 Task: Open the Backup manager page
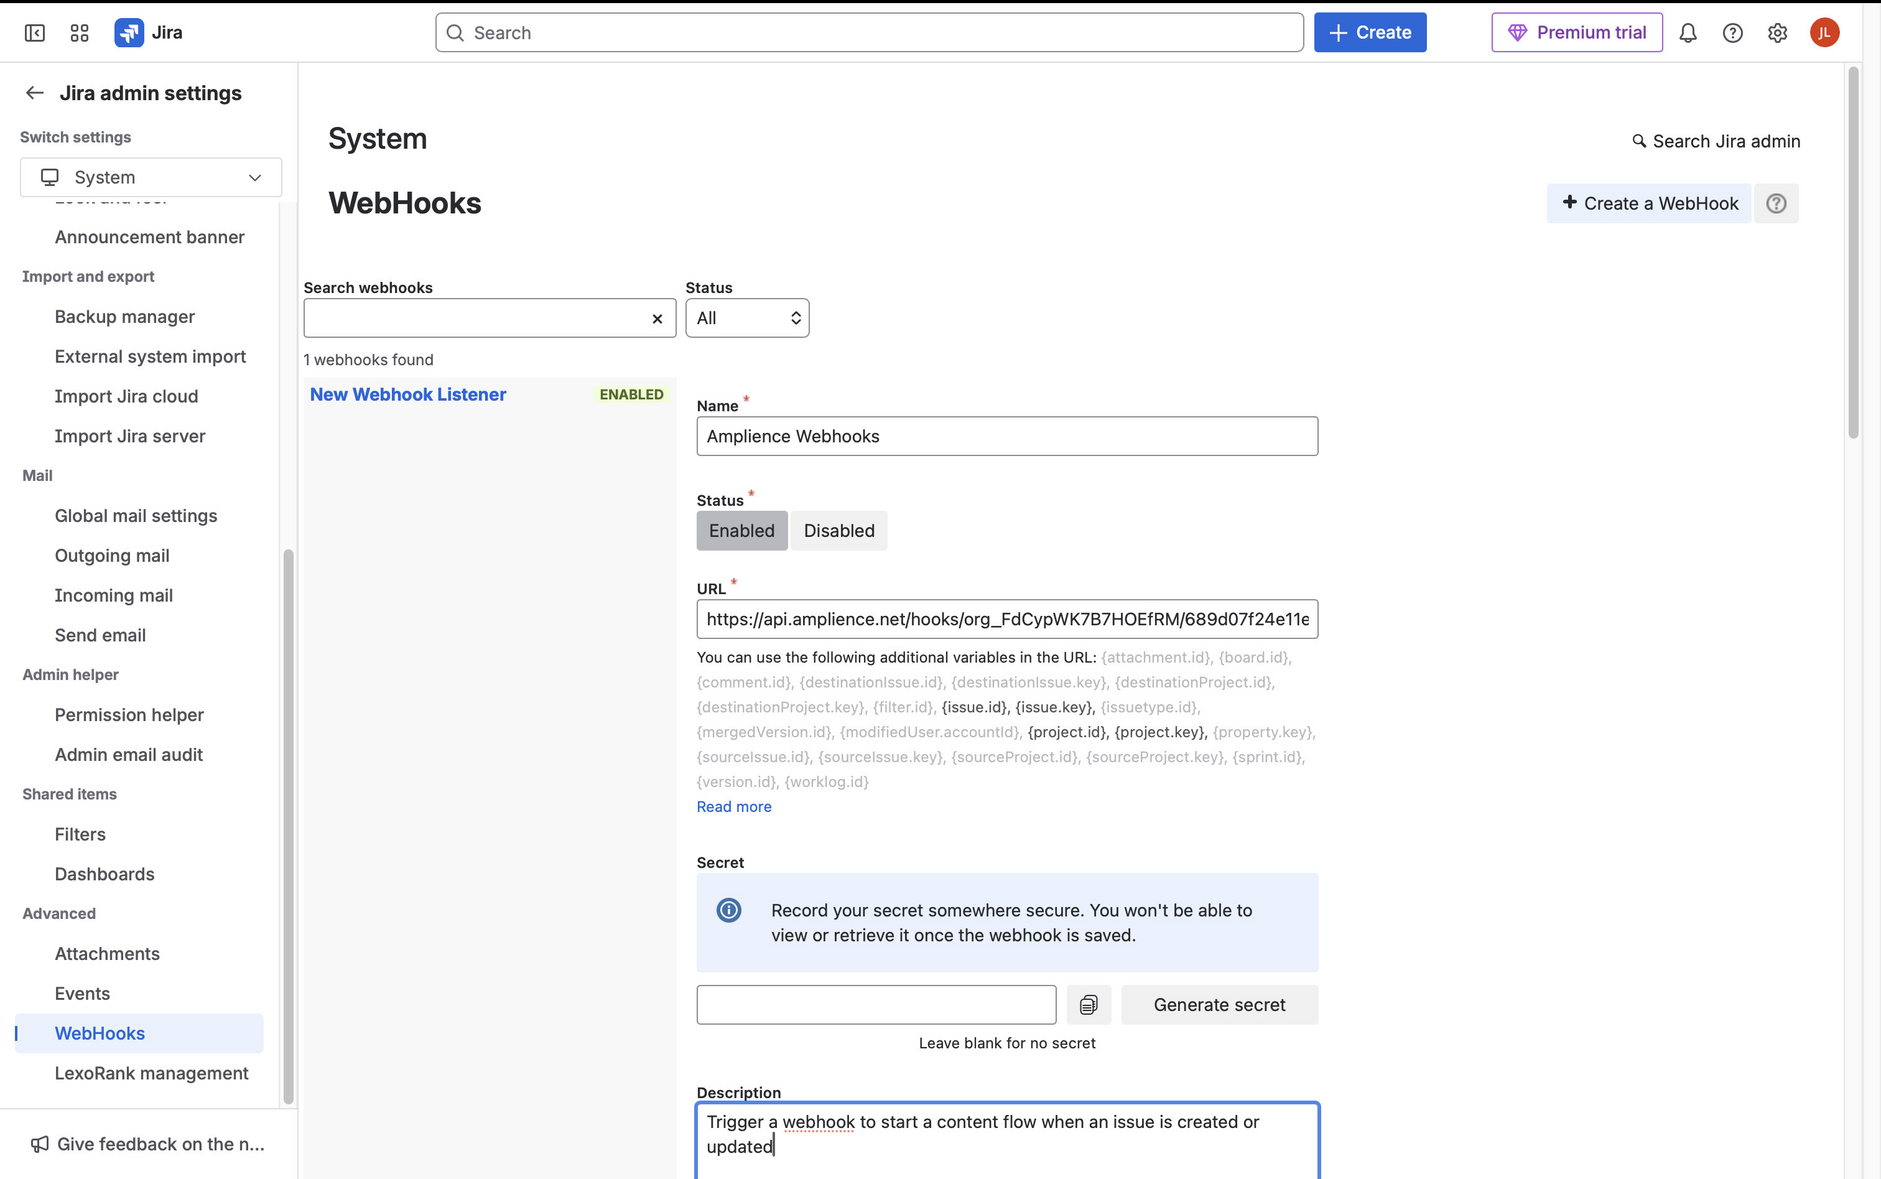click(x=124, y=316)
